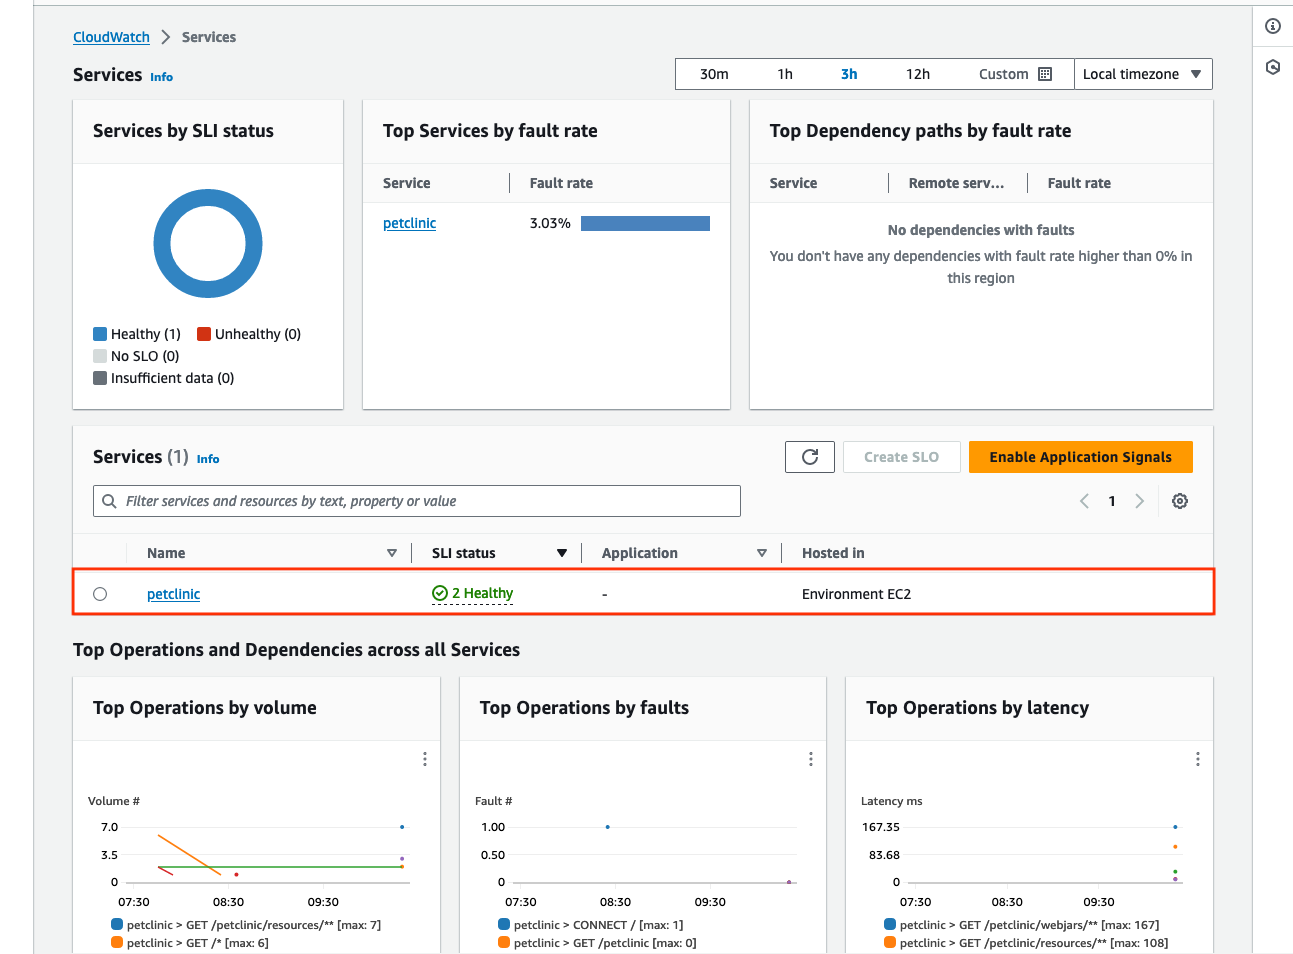Viewport: 1293px width, 954px height.
Task: Open the kebab menu on Top Operations by volume
Action: (424, 759)
